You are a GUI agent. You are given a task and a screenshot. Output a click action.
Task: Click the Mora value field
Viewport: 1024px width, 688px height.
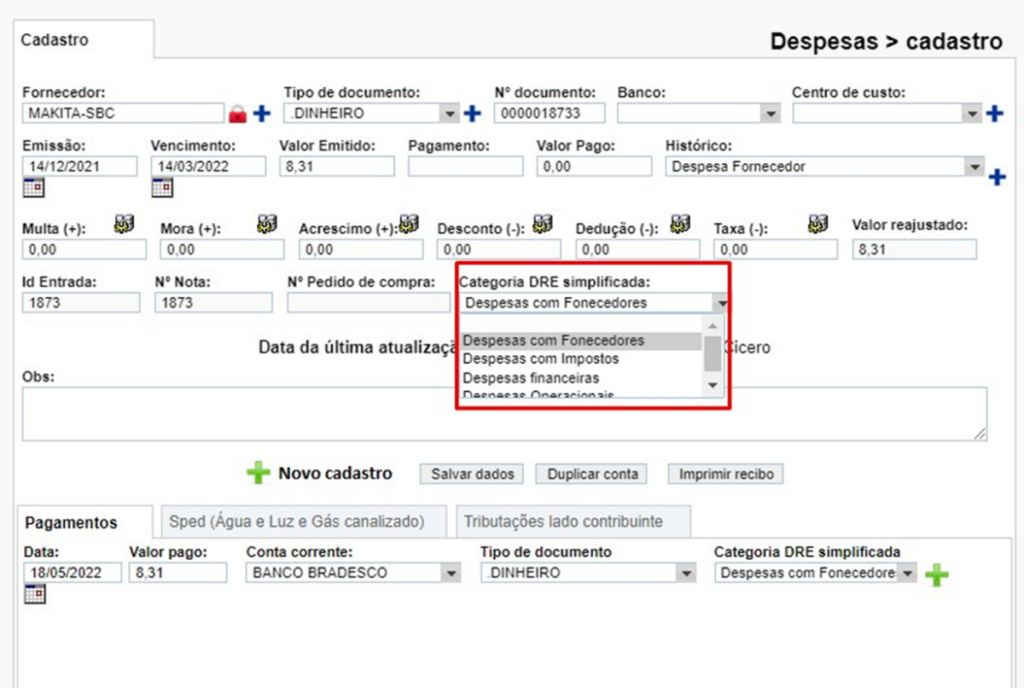pyautogui.click(x=222, y=250)
